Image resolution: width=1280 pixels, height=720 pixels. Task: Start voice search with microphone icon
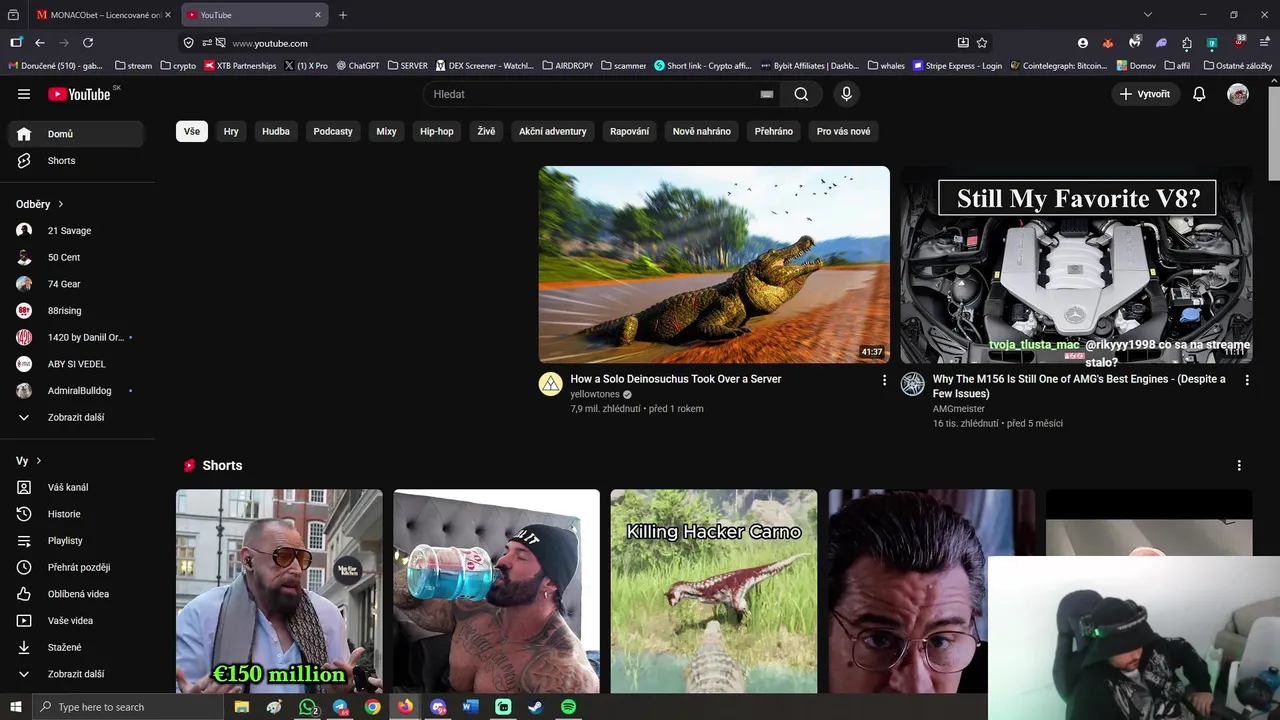coord(846,94)
